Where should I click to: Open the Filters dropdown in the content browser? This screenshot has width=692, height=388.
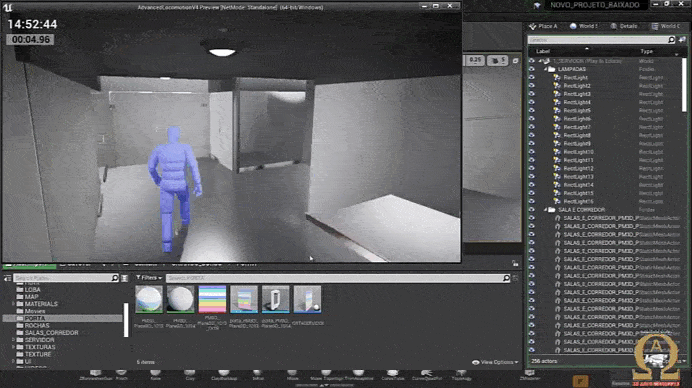(149, 278)
